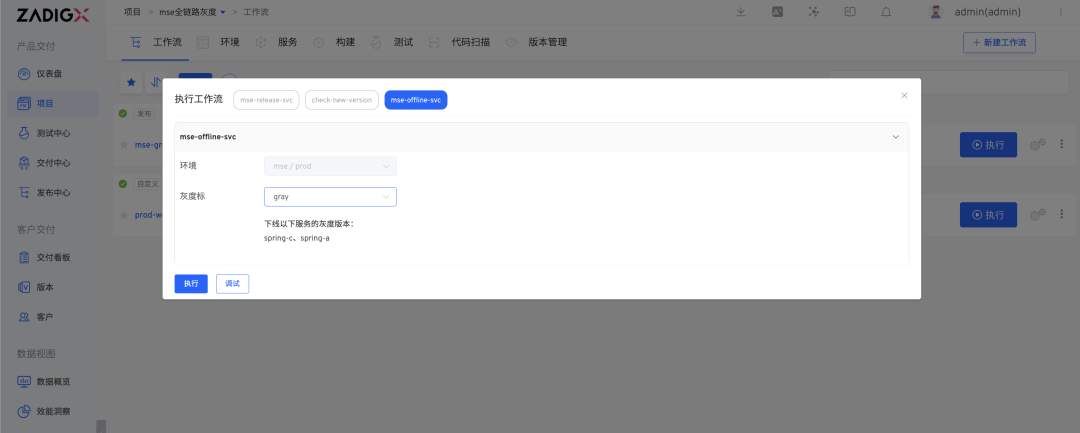This screenshot has height=433, width=1080.
Task: Click the 项目 breadcrumb link
Action: pos(132,12)
